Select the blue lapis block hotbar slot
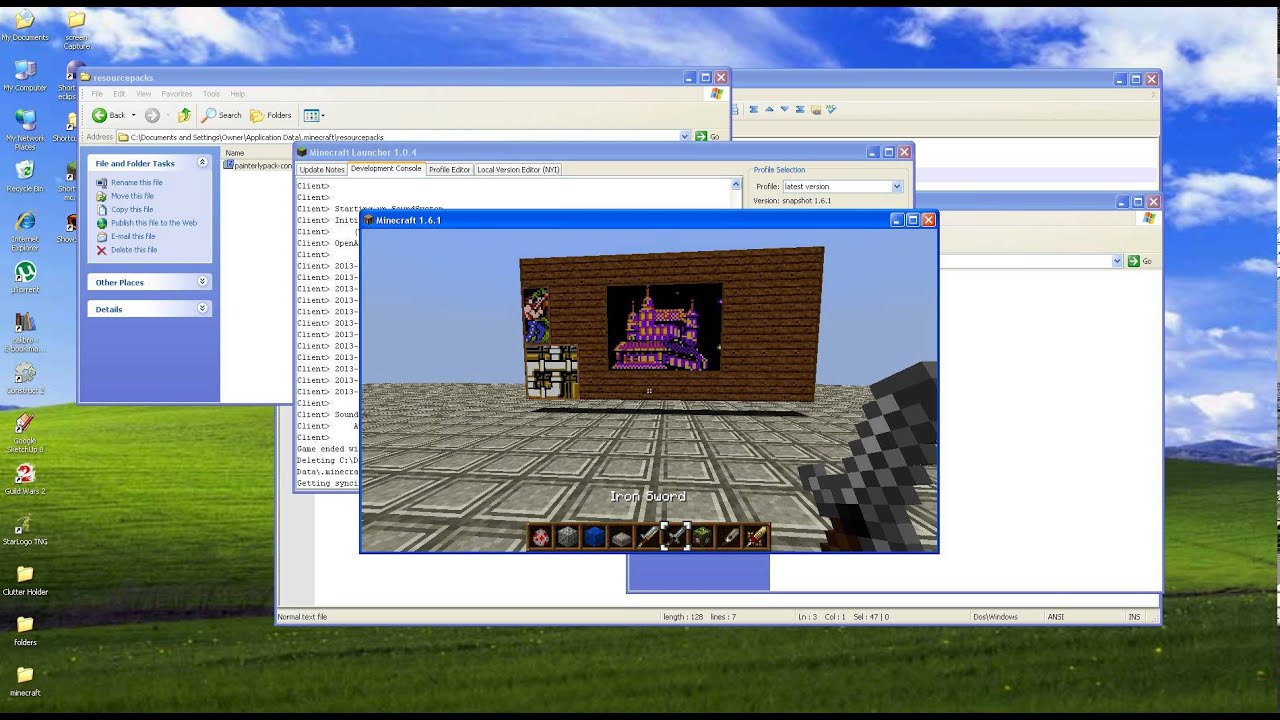Viewport: 1280px width, 720px height. 595,537
